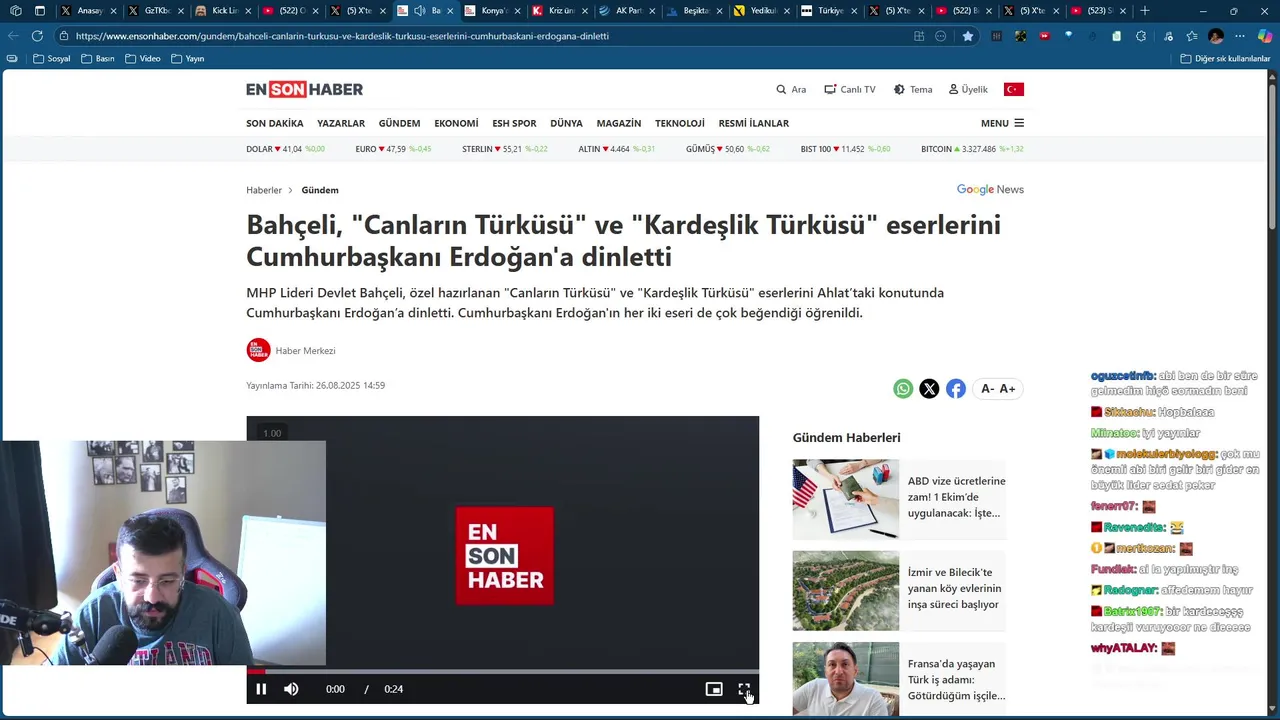Share the article on WhatsApp

(903, 389)
